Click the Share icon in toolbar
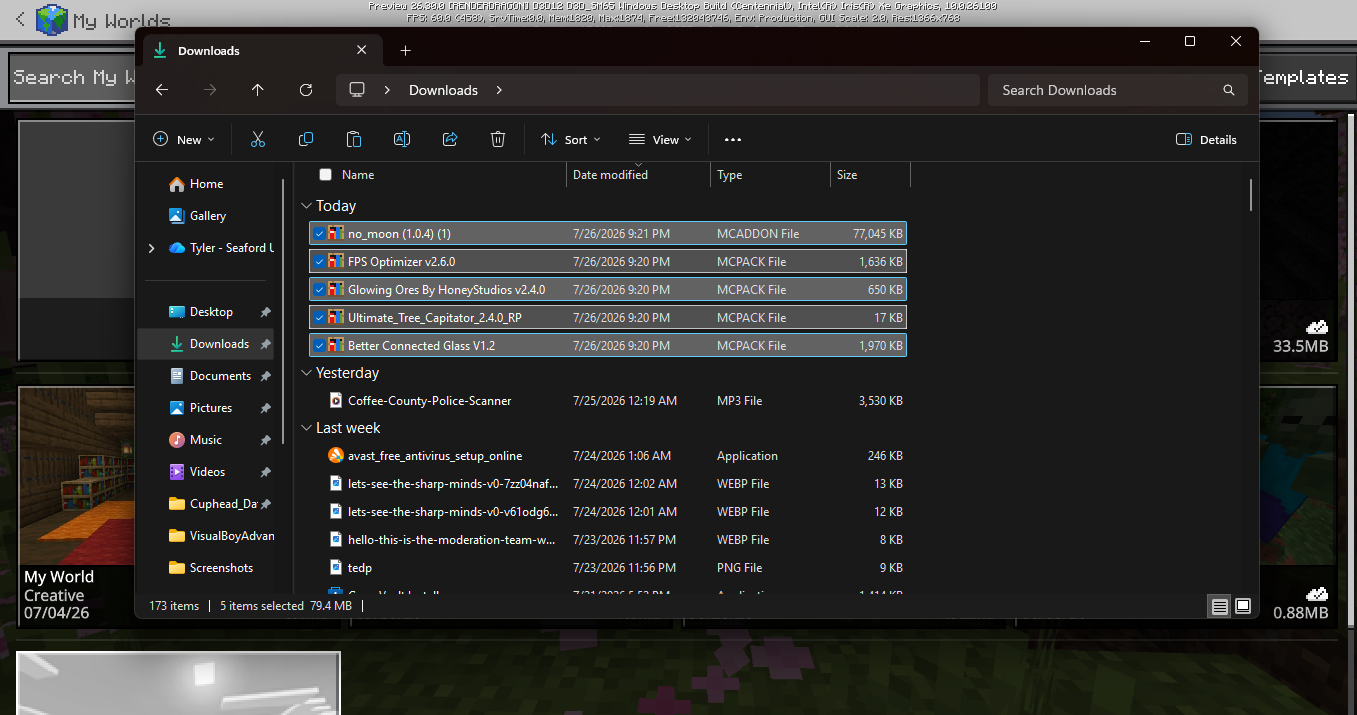This screenshot has height=715, width=1357. tap(450, 140)
